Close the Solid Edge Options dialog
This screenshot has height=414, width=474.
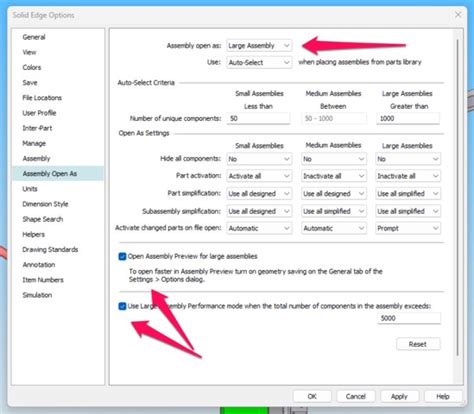tap(458, 15)
